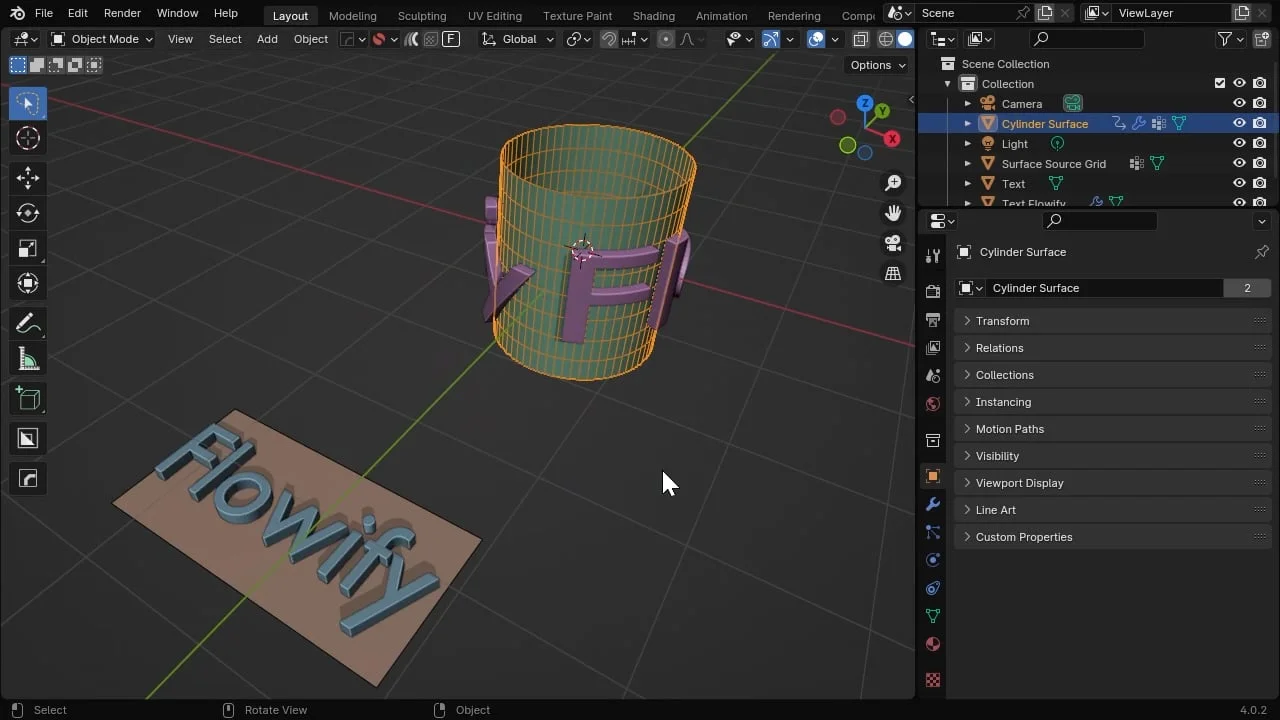Open the Render menu

coord(122,13)
